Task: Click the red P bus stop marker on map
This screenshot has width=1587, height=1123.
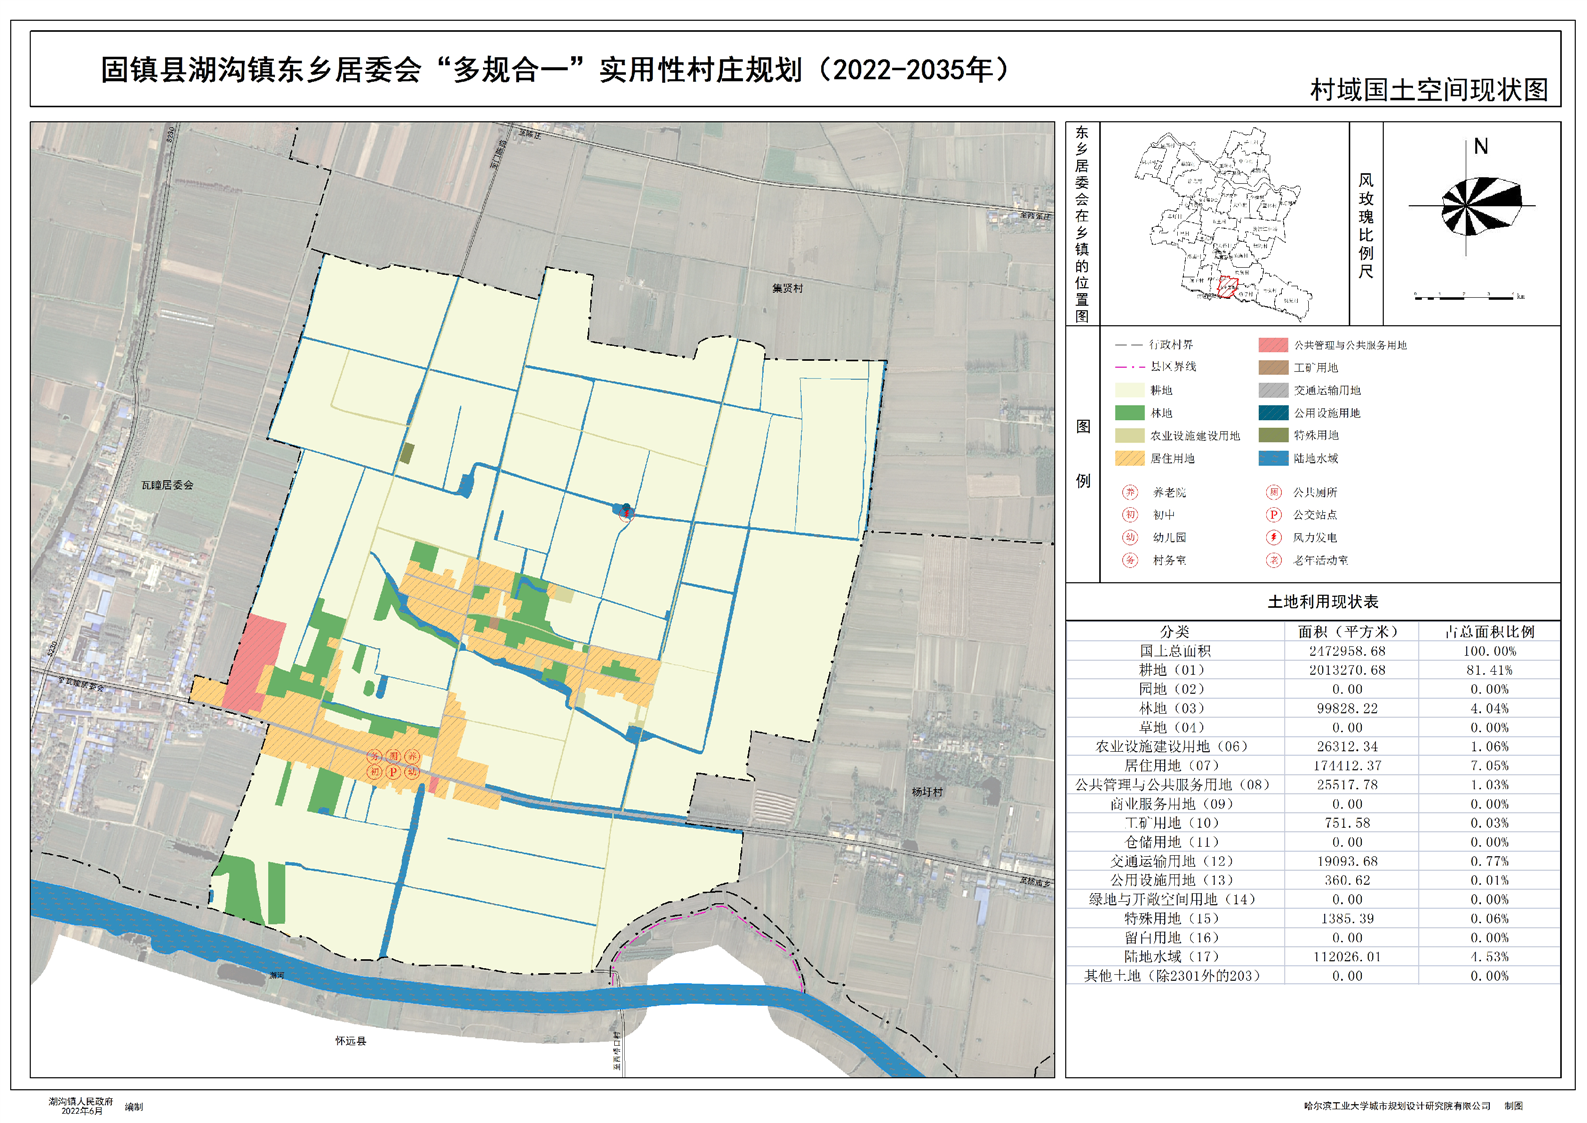Action: click(x=393, y=772)
